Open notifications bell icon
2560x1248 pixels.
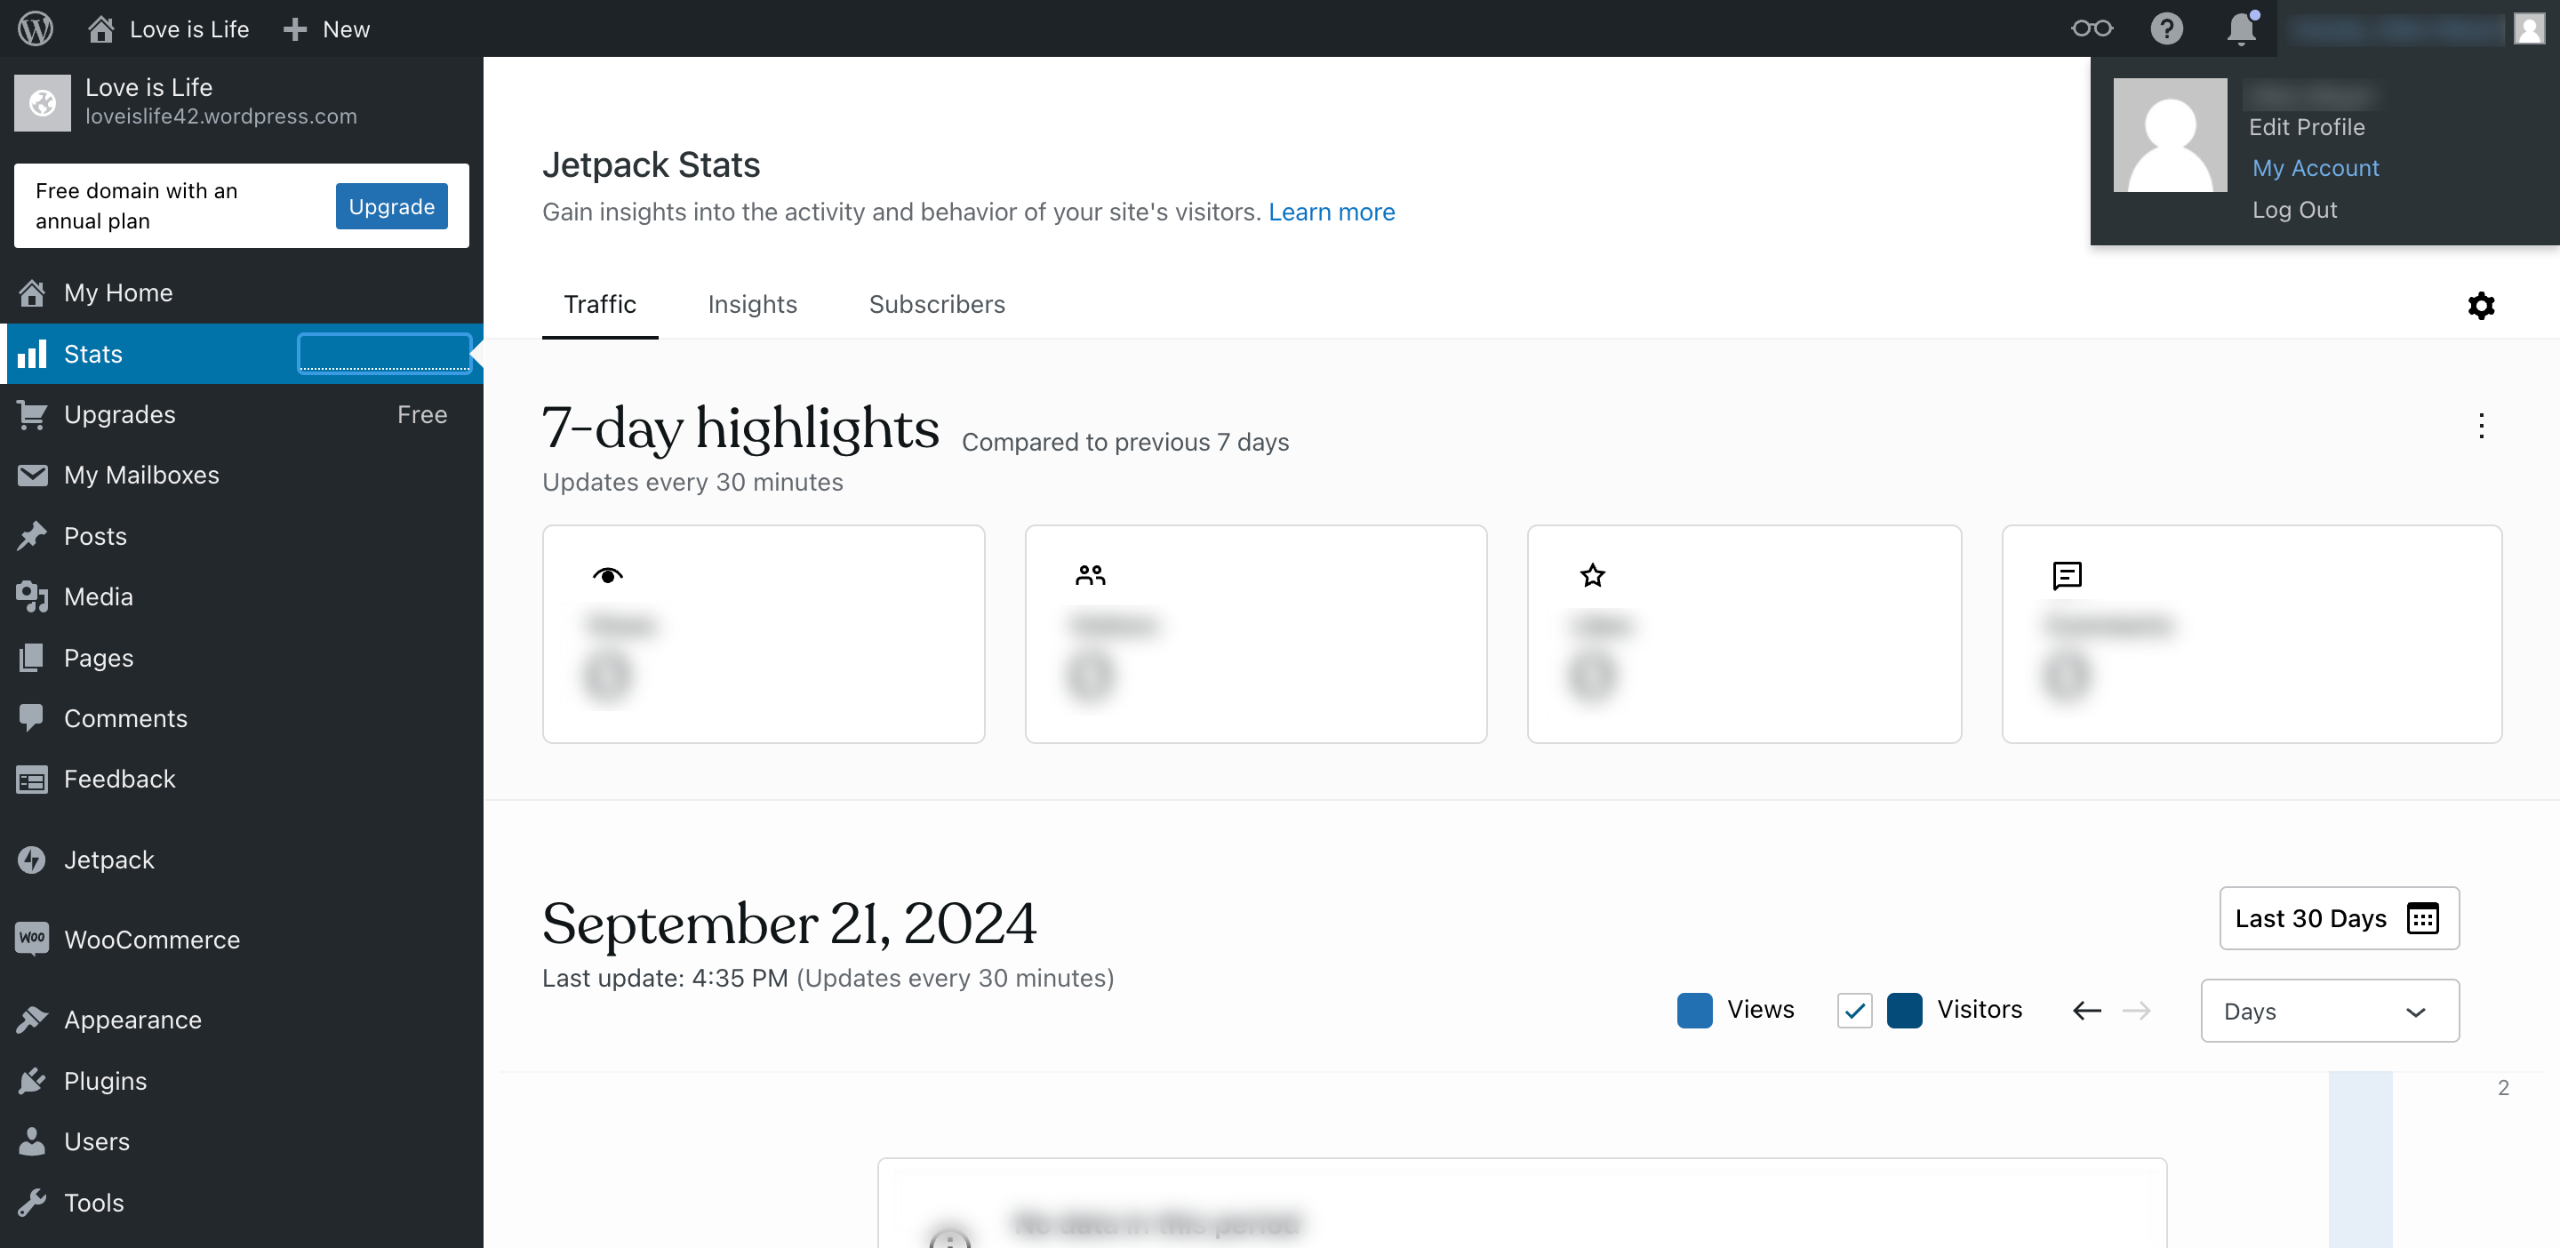[x=2241, y=28]
